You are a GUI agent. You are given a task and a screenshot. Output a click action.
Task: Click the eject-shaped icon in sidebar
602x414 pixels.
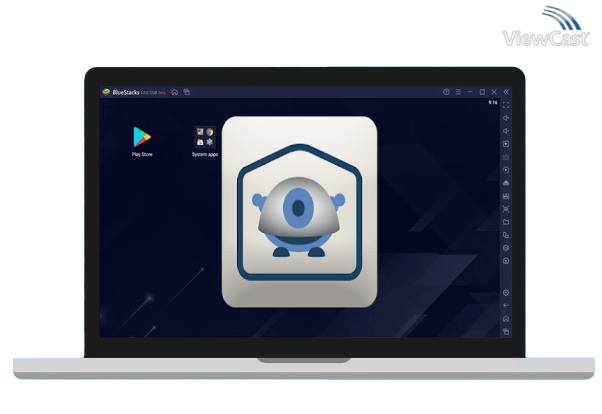click(506, 183)
